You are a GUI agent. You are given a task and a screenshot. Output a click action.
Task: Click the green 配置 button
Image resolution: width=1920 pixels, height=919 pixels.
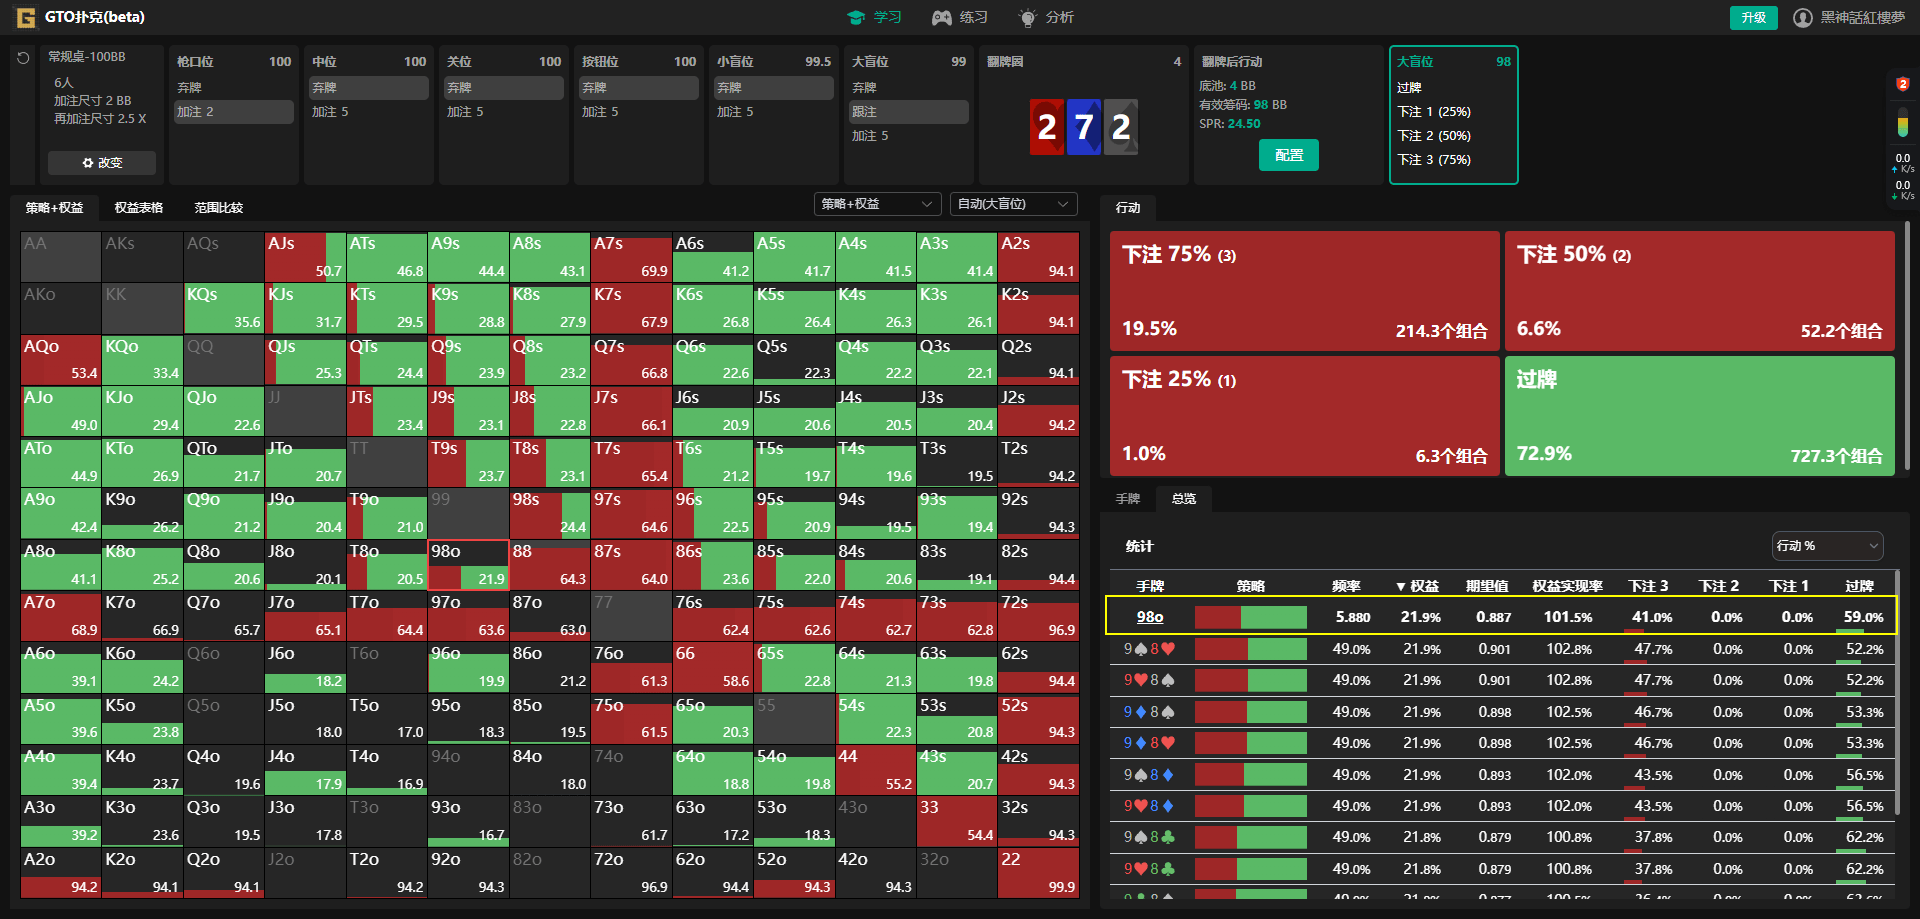click(x=1288, y=155)
